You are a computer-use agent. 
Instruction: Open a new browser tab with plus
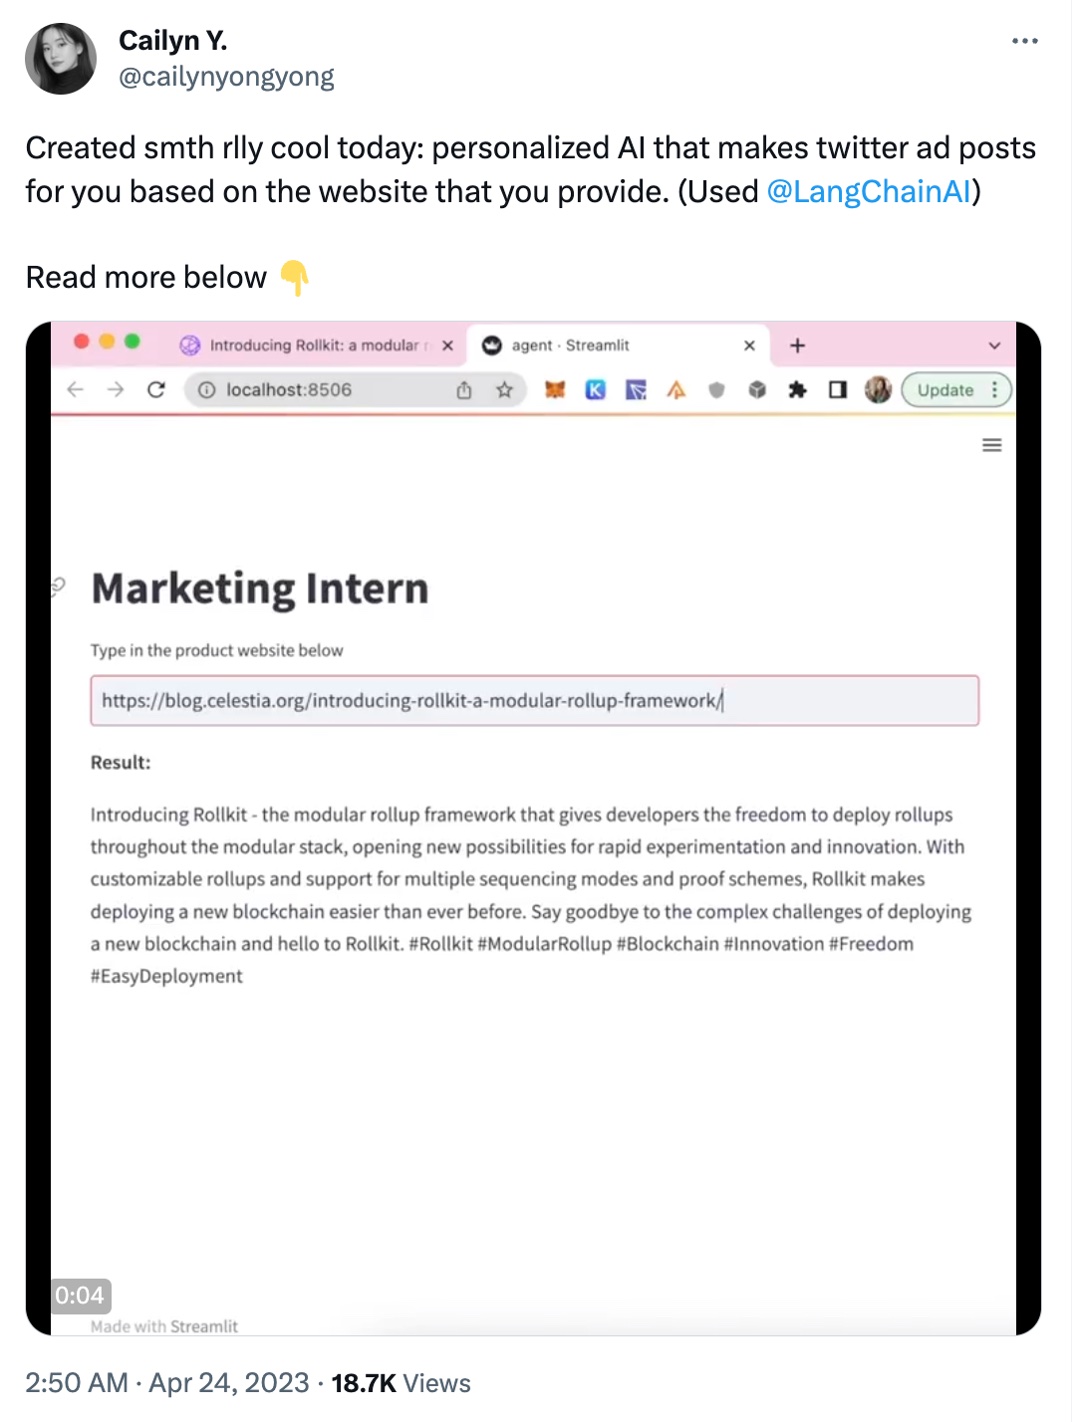[x=797, y=345]
